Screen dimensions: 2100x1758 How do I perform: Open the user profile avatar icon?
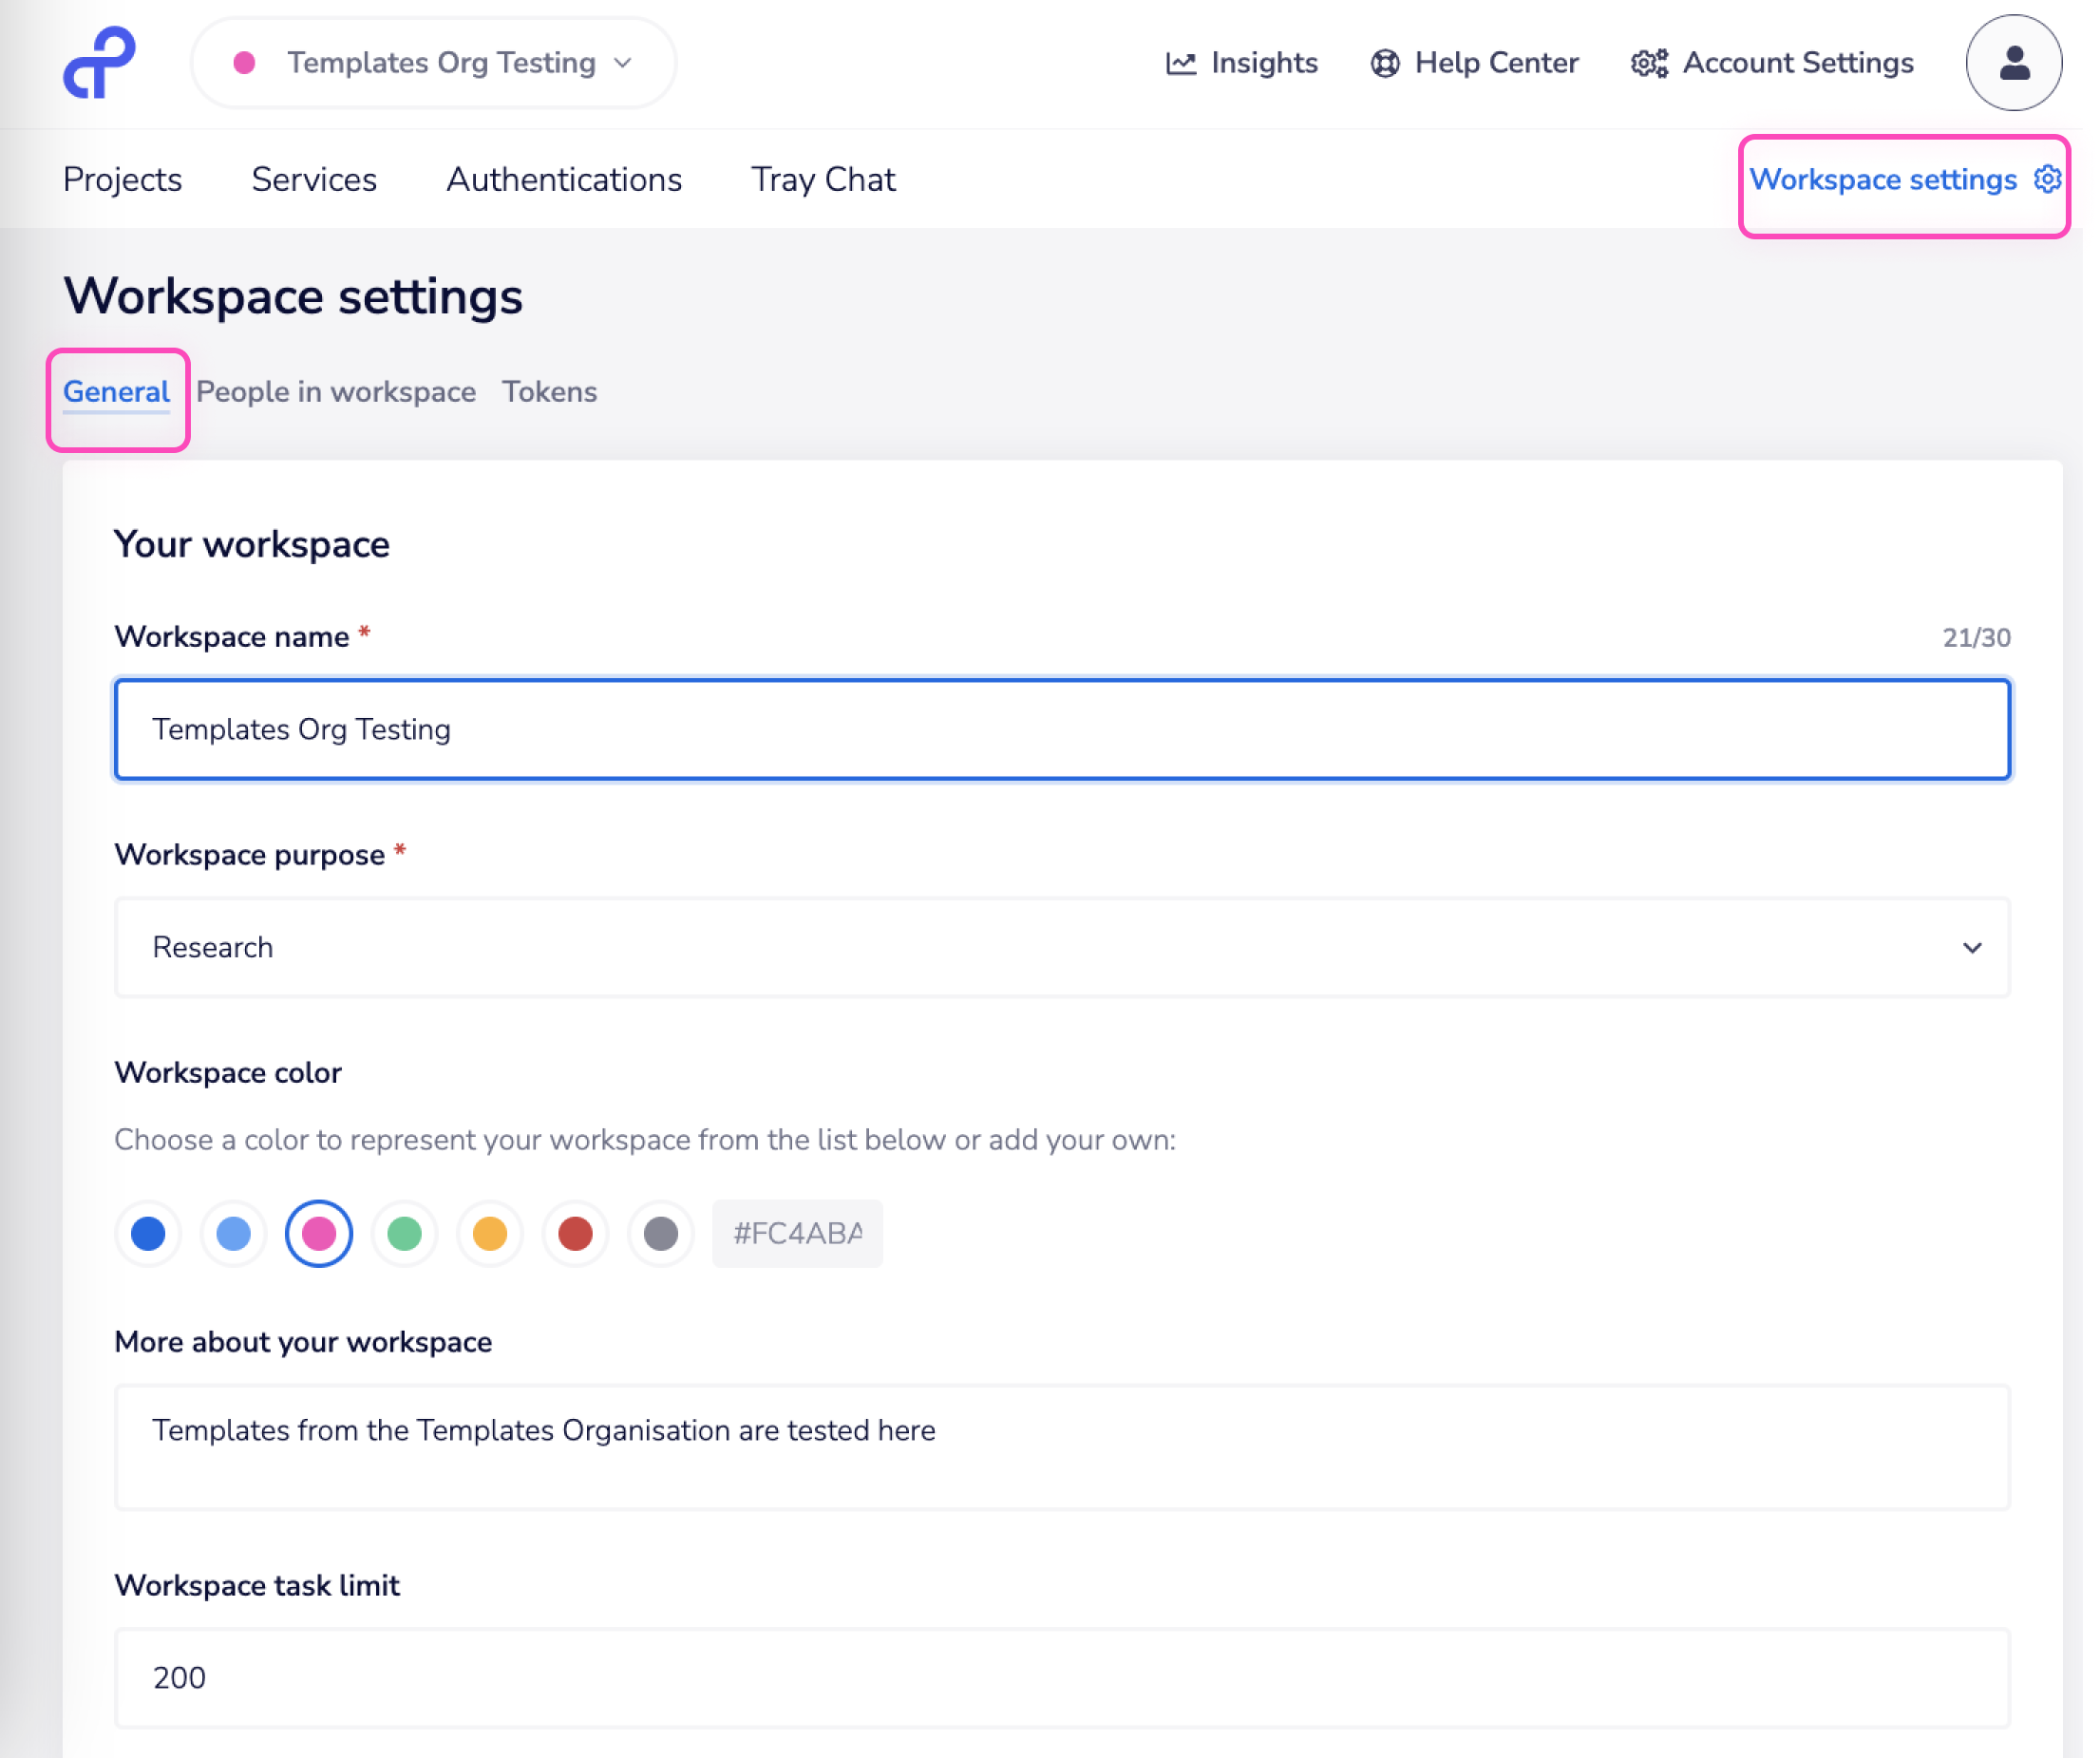click(2013, 62)
